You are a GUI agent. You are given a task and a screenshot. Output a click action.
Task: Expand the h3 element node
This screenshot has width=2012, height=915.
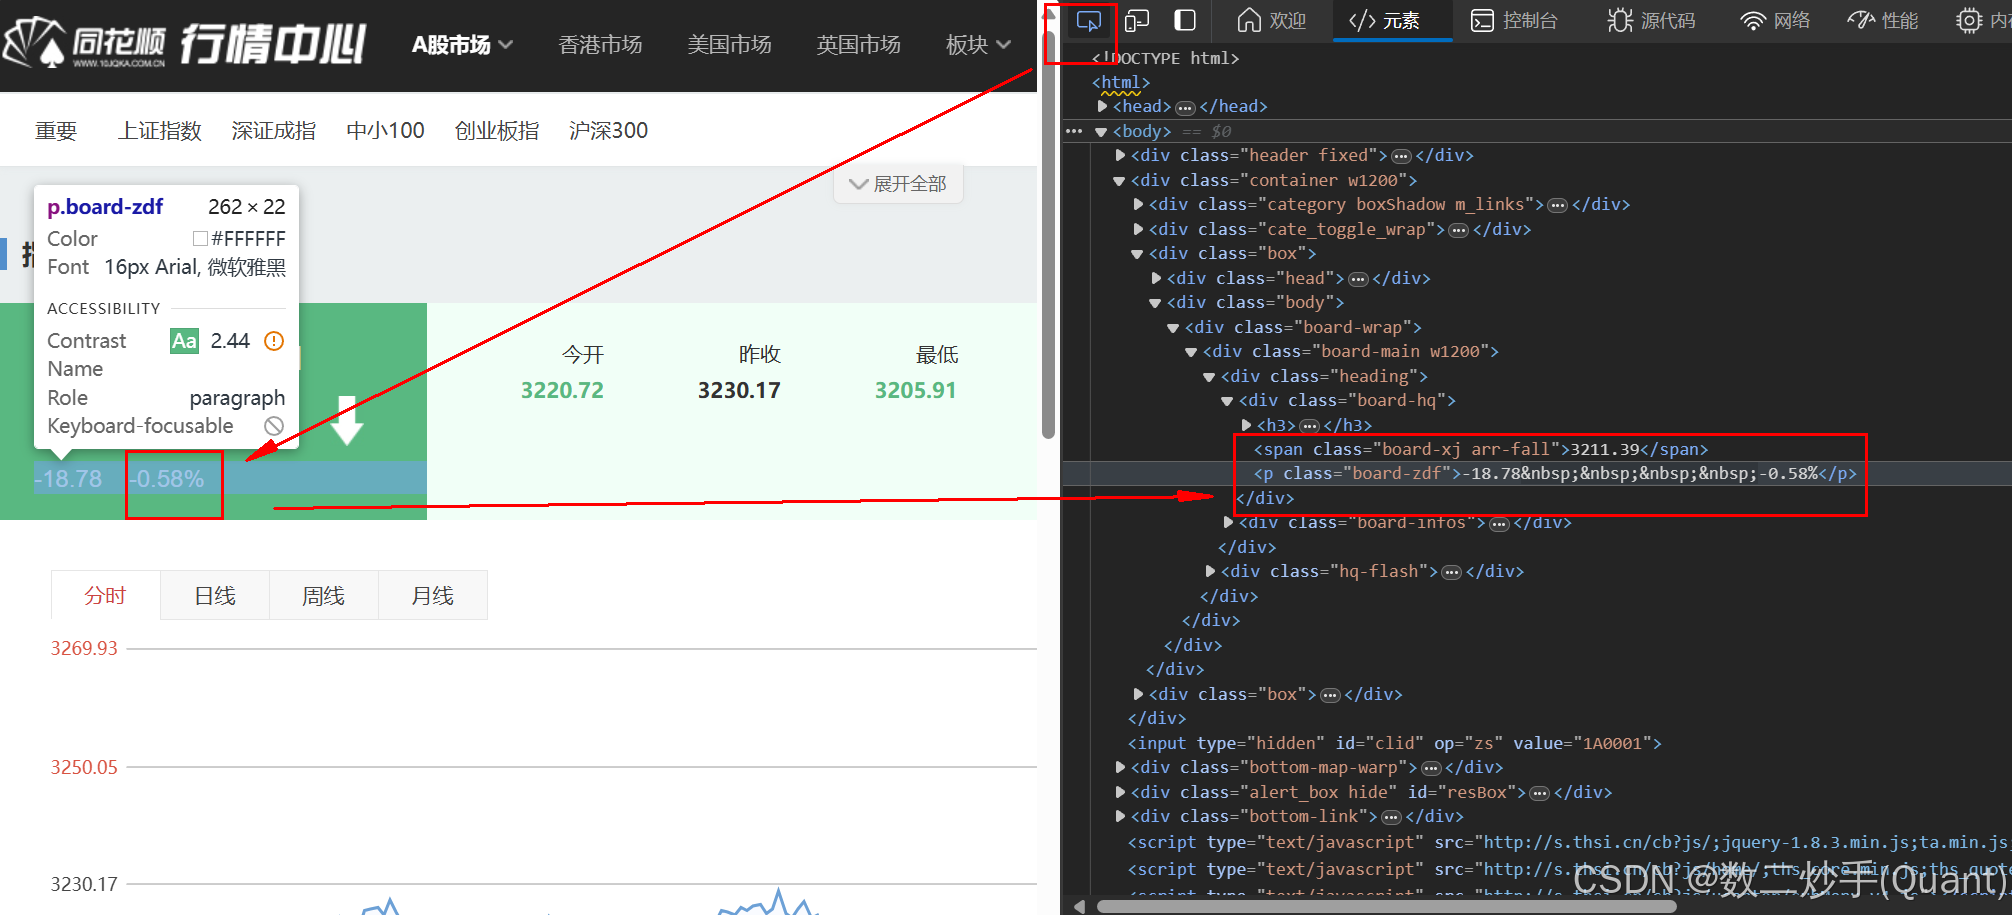(x=1246, y=425)
